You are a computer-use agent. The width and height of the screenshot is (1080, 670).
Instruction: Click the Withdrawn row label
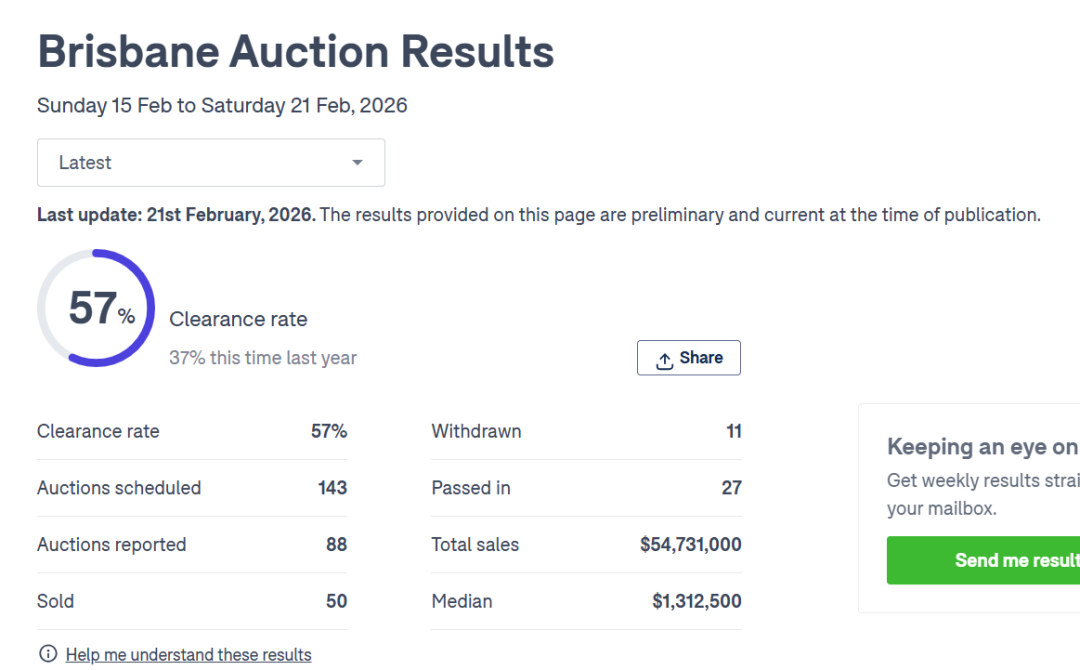[x=476, y=432]
